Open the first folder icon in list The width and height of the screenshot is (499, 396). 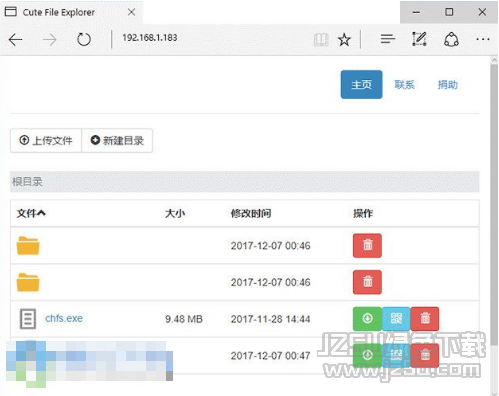click(x=28, y=246)
